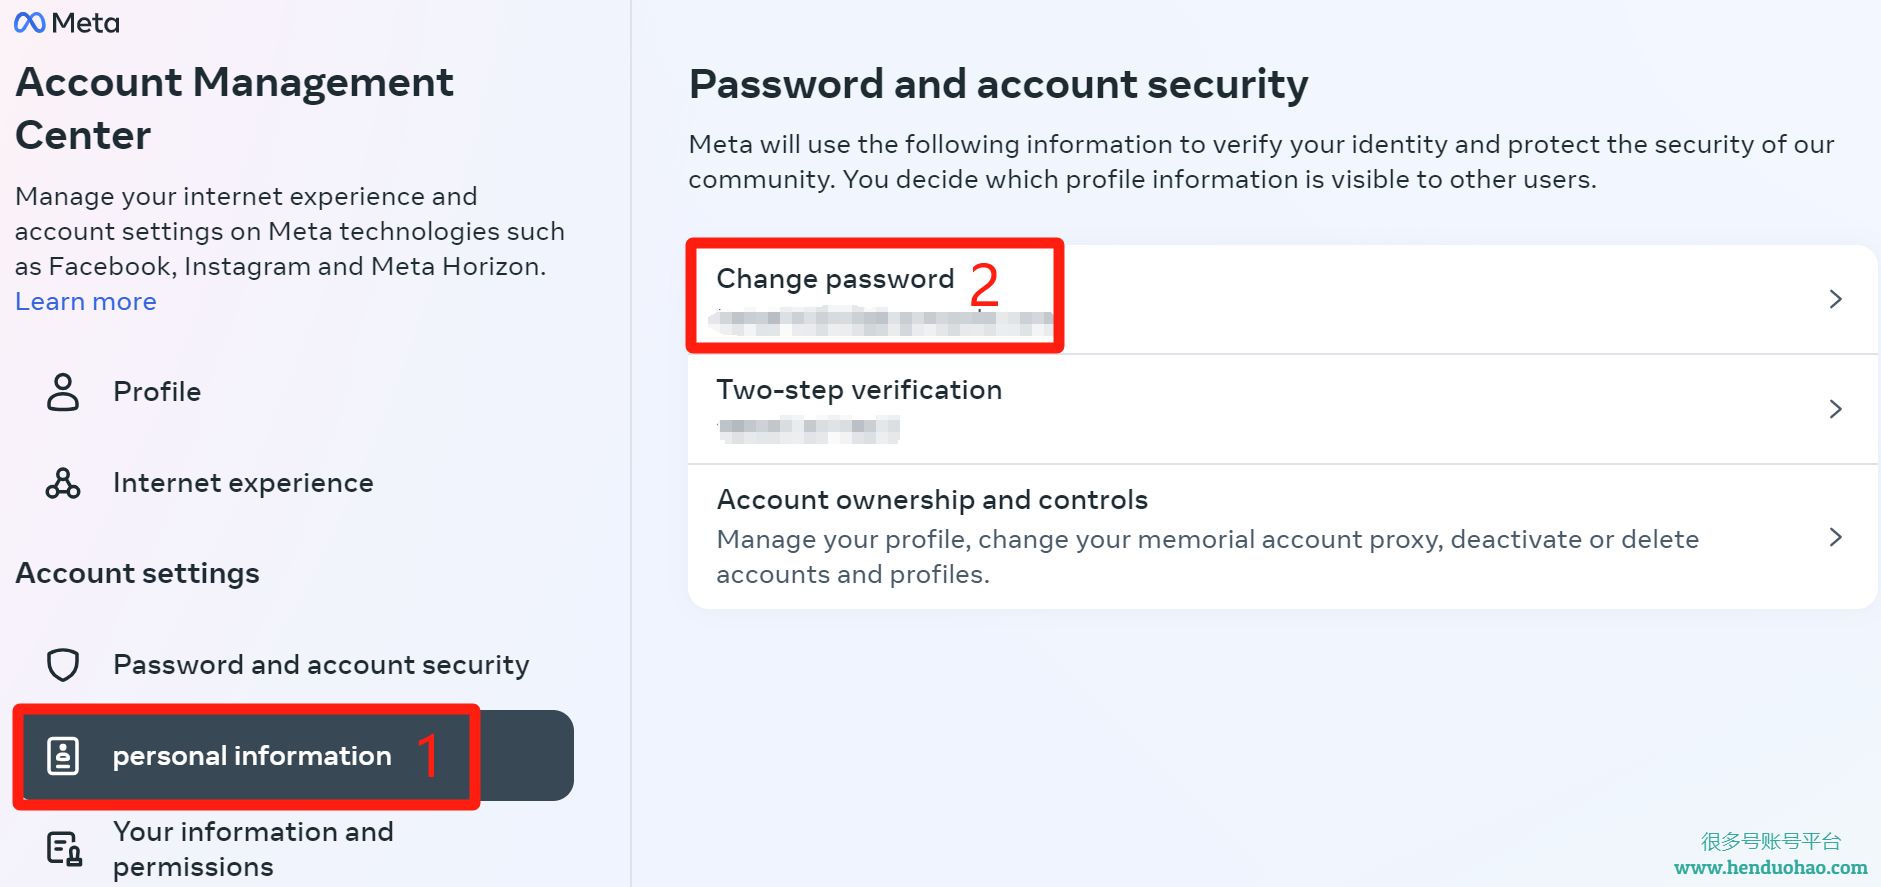Expand Account ownership and controls chevron
This screenshot has height=887, width=1881.
pyautogui.click(x=1835, y=537)
